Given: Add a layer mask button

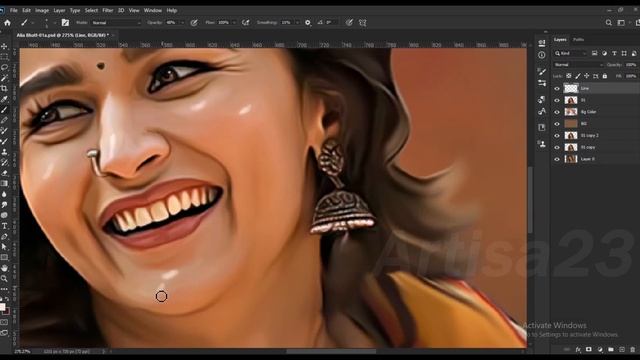Looking at the screenshot, I should [x=589, y=349].
